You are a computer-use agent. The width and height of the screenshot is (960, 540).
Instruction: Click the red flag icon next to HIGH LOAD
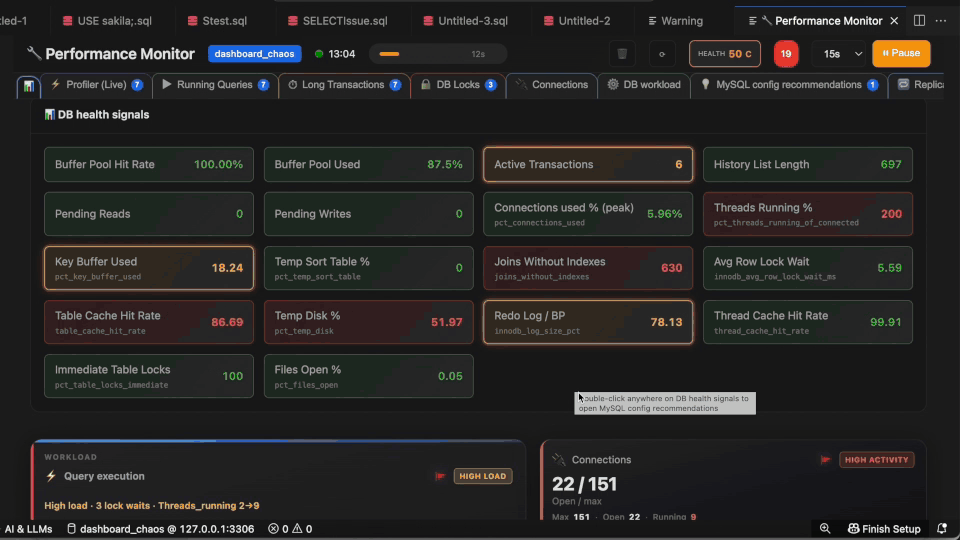(440, 476)
